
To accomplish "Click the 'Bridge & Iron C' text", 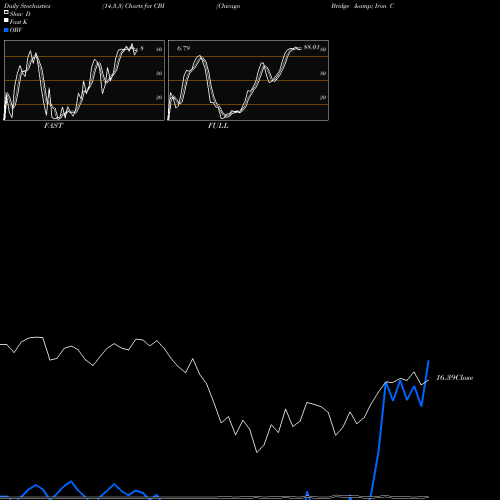I will pos(363,6).
